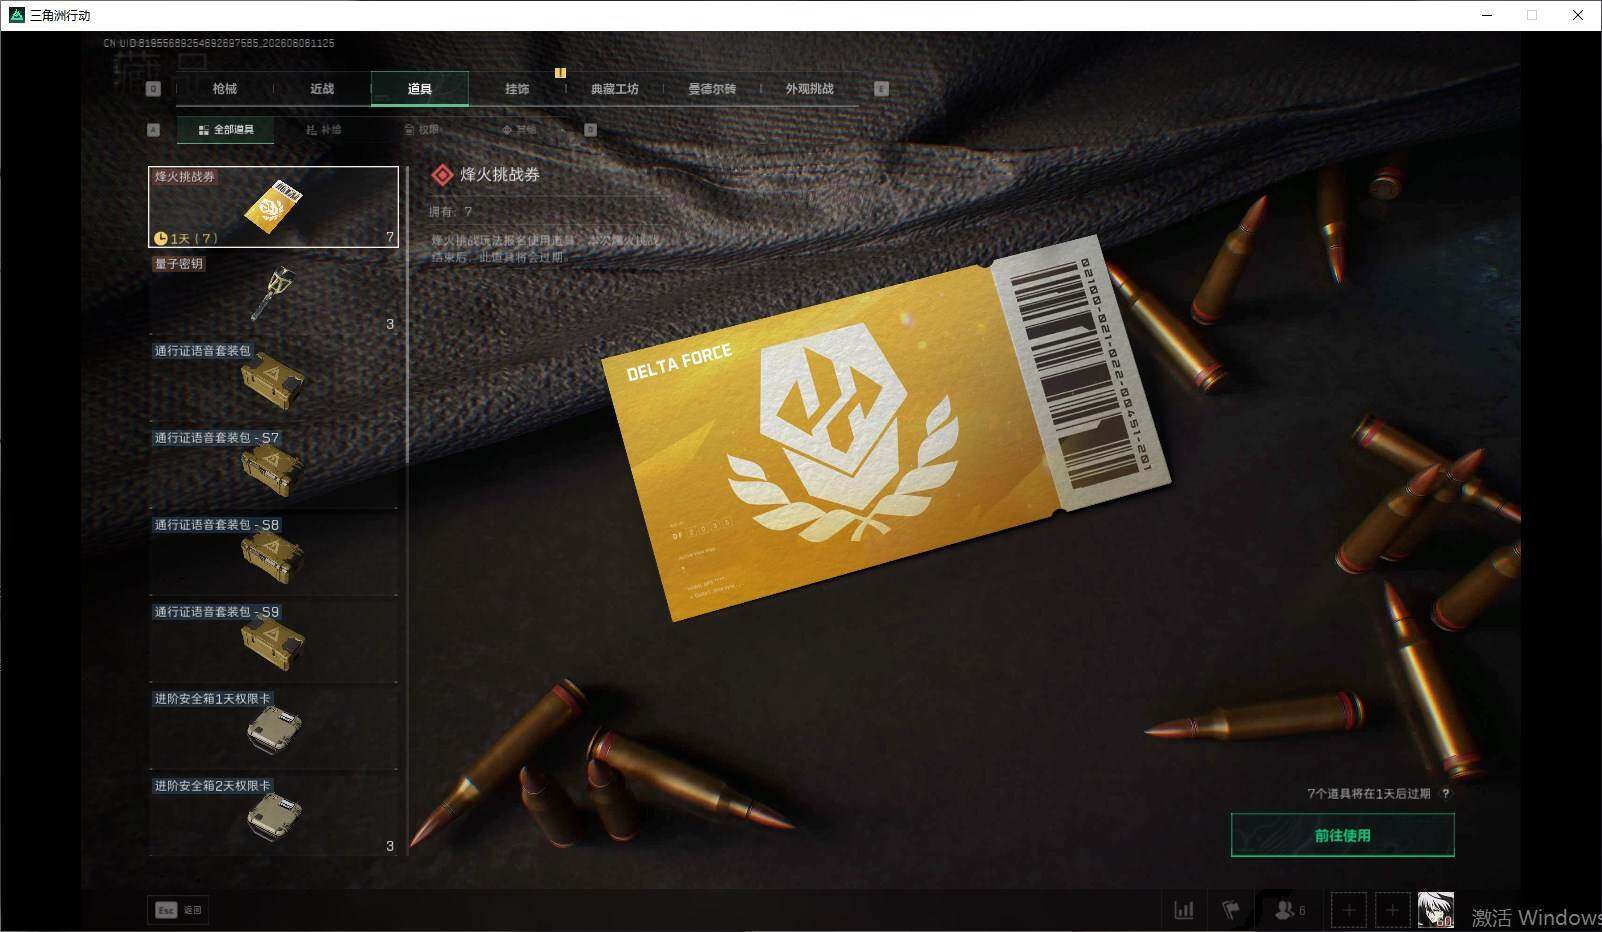Click the Esc 返回 back button
1602x932 pixels.
[x=178, y=910]
